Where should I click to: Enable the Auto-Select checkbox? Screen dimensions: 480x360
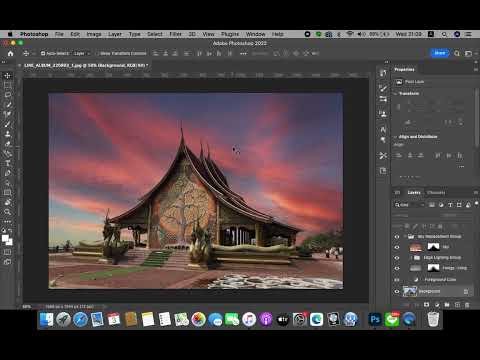(x=43, y=53)
